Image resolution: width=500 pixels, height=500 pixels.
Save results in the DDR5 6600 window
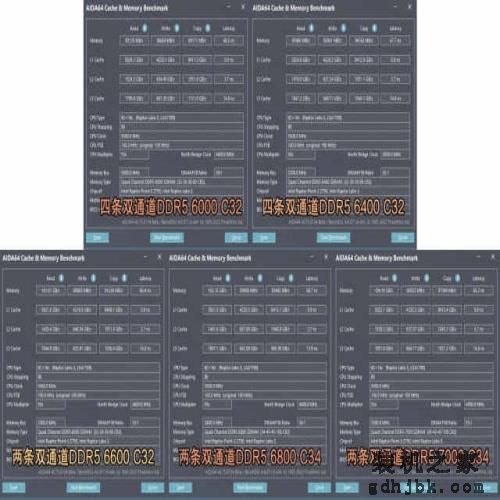point(14,488)
